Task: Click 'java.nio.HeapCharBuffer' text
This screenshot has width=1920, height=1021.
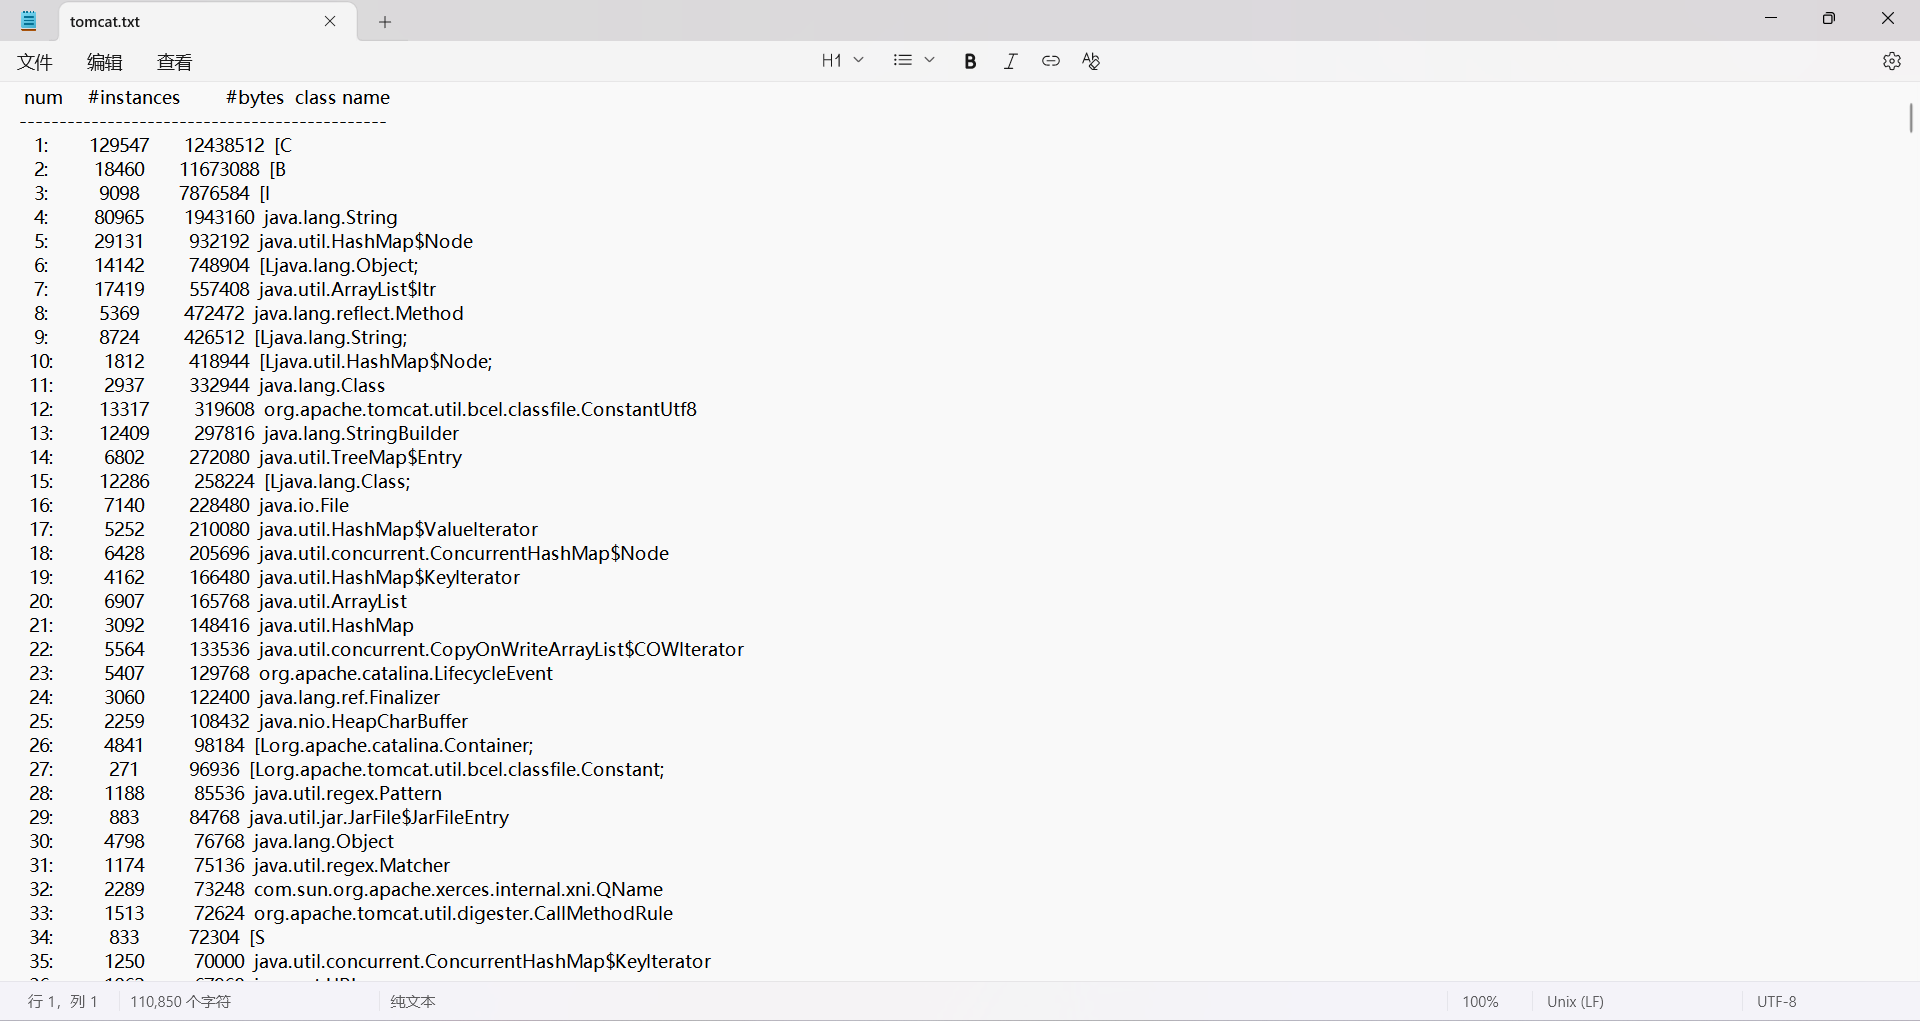Action: coord(363,721)
